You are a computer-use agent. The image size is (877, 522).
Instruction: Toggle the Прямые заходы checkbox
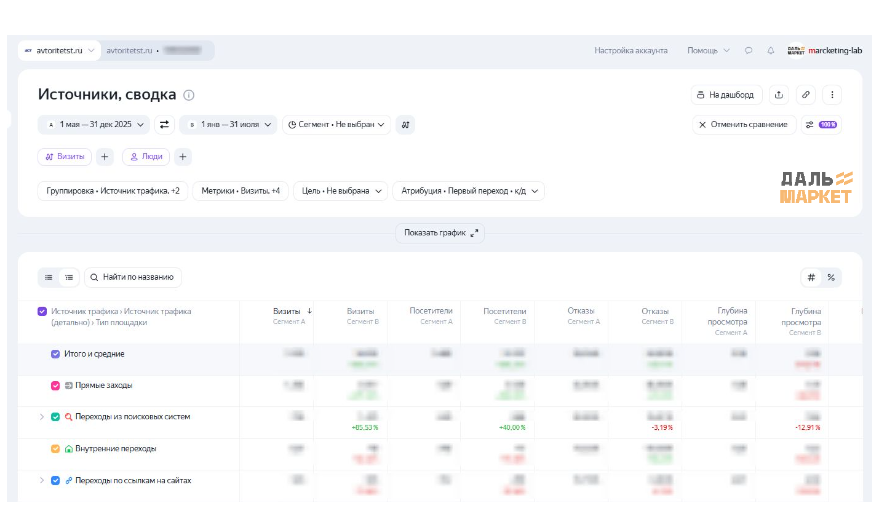[55, 385]
